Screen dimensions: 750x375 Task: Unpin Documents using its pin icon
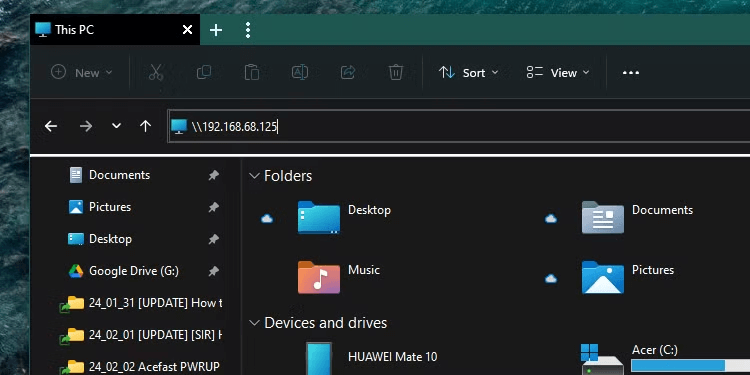coord(213,176)
